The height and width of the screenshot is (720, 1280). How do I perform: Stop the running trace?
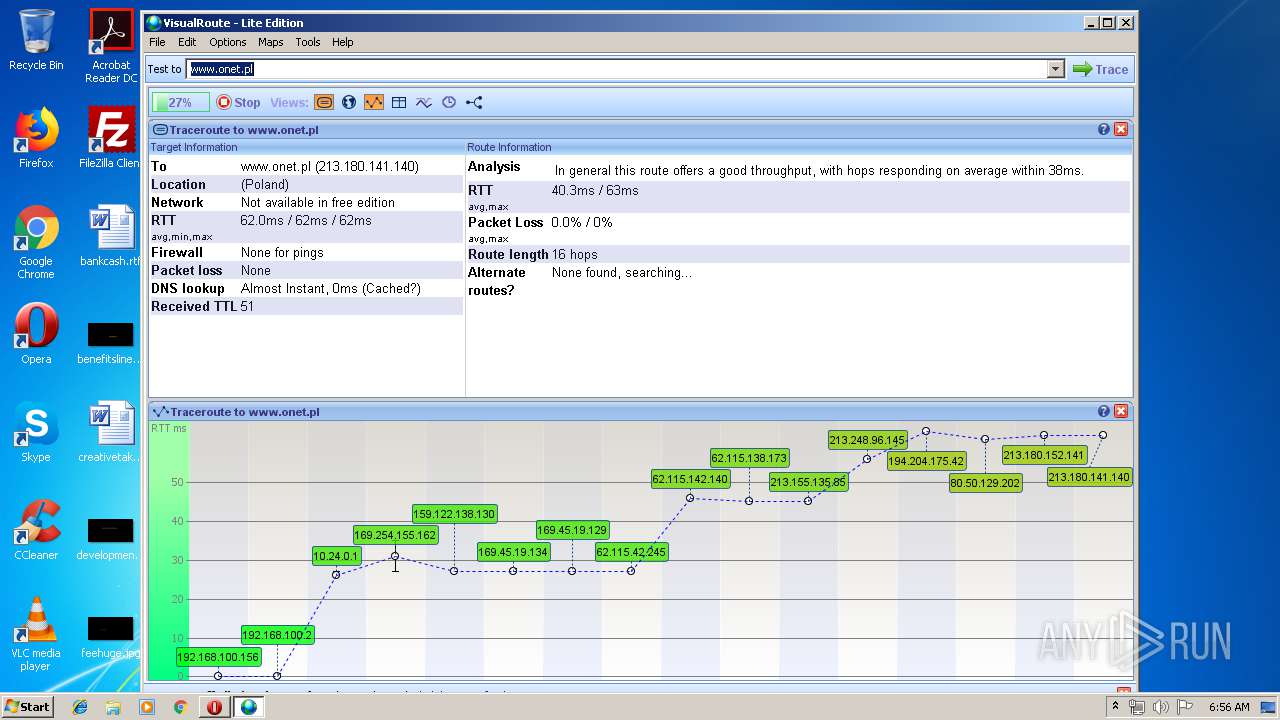(238, 102)
